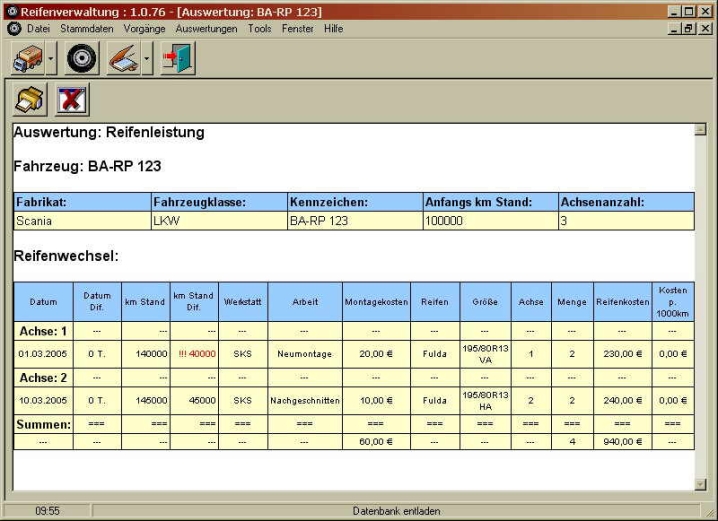718x521 pixels.
Task: Click the scanner toolbar icon
Action: click(x=124, y=58)
